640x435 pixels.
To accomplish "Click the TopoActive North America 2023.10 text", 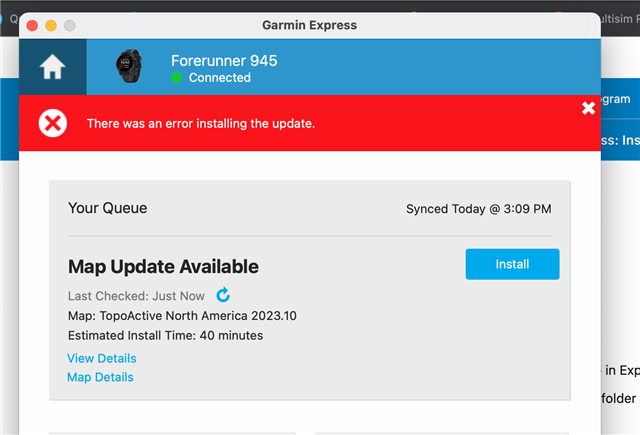I will (198, 316).
